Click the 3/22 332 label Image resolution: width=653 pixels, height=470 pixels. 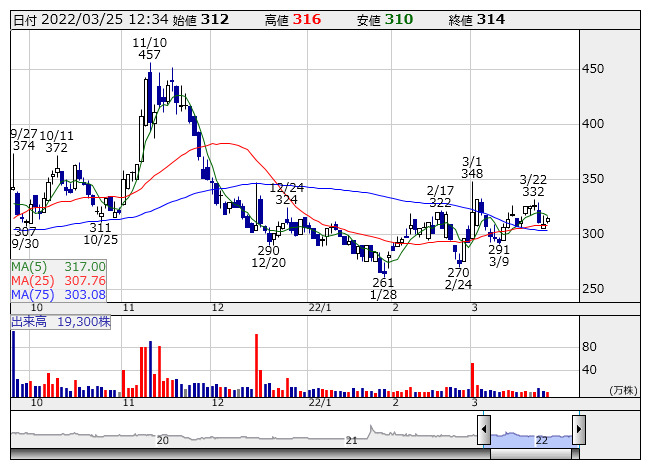(x=533, y=186)
